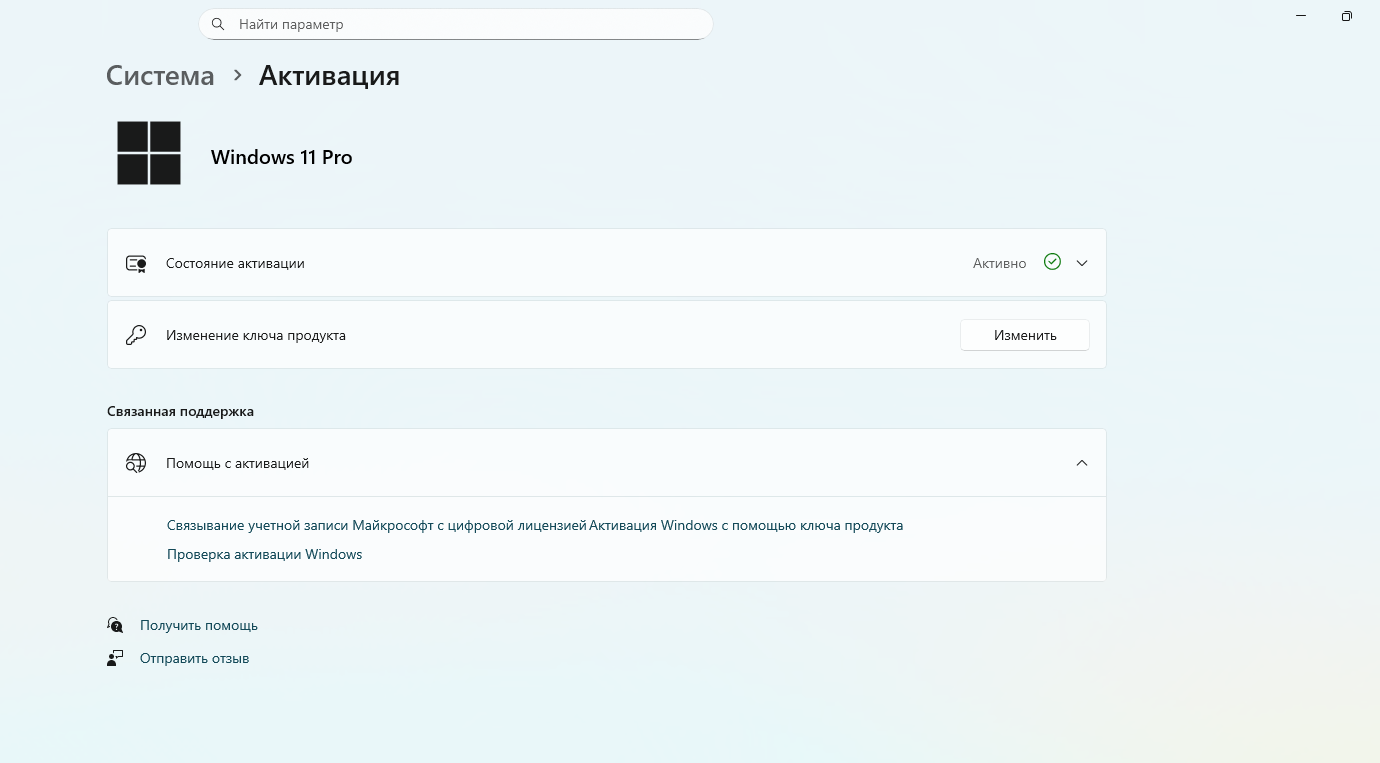Screen dimensions: 1380x763
Task: Click the Активно status text
Action: pyautogui.click(x=1000, y=263)
